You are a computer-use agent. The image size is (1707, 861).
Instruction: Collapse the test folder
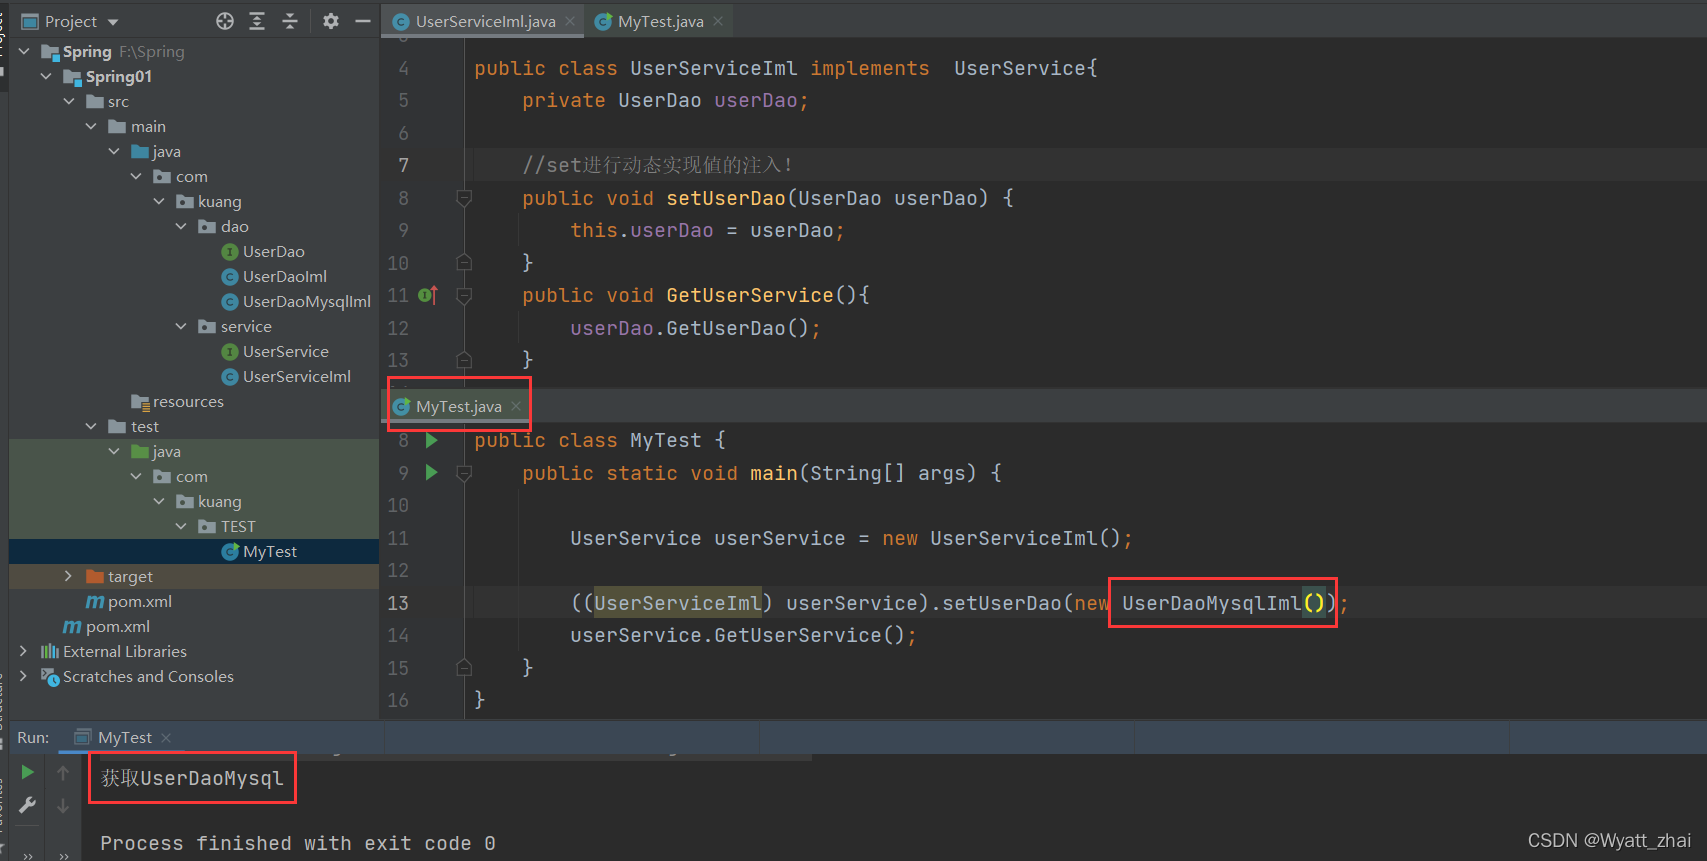pyautogui.click(x=91, y=426)
